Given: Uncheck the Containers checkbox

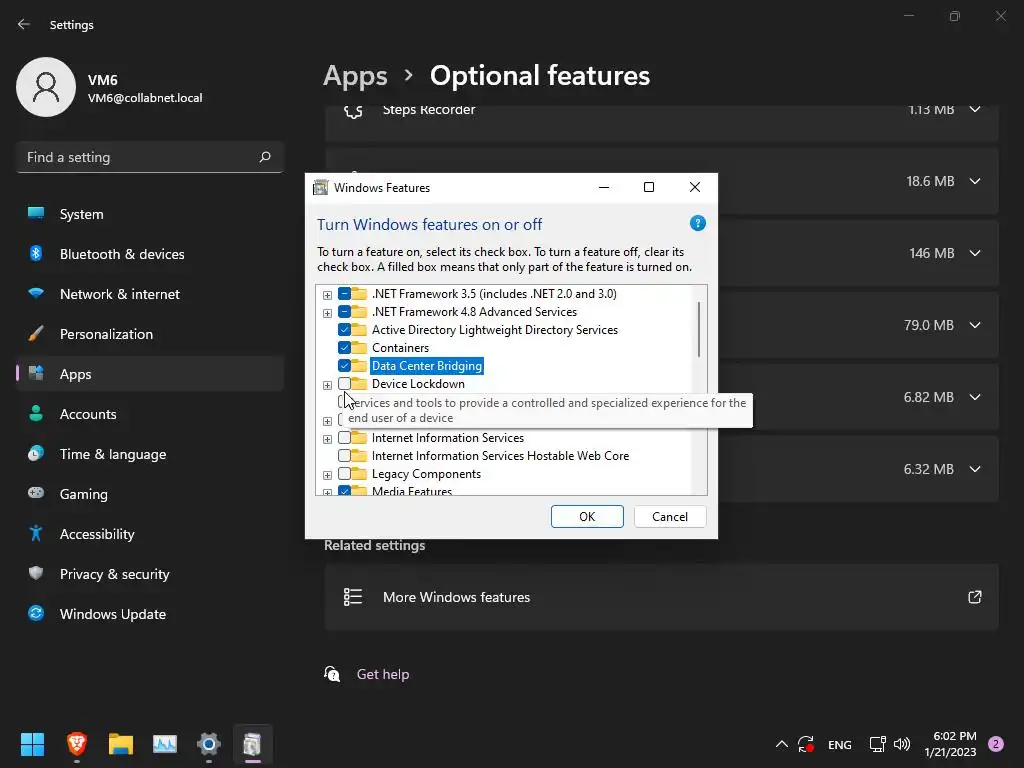Looking at the screenshot, I should coord(344,347).
